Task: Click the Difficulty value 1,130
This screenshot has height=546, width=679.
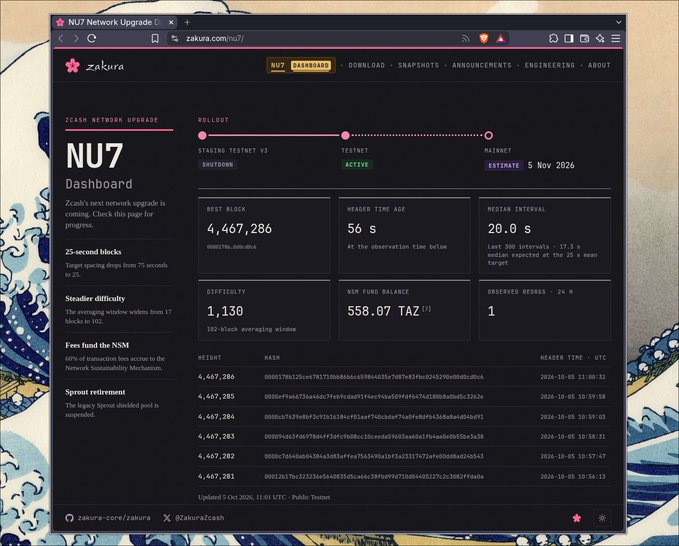Action: click(225, 311)
